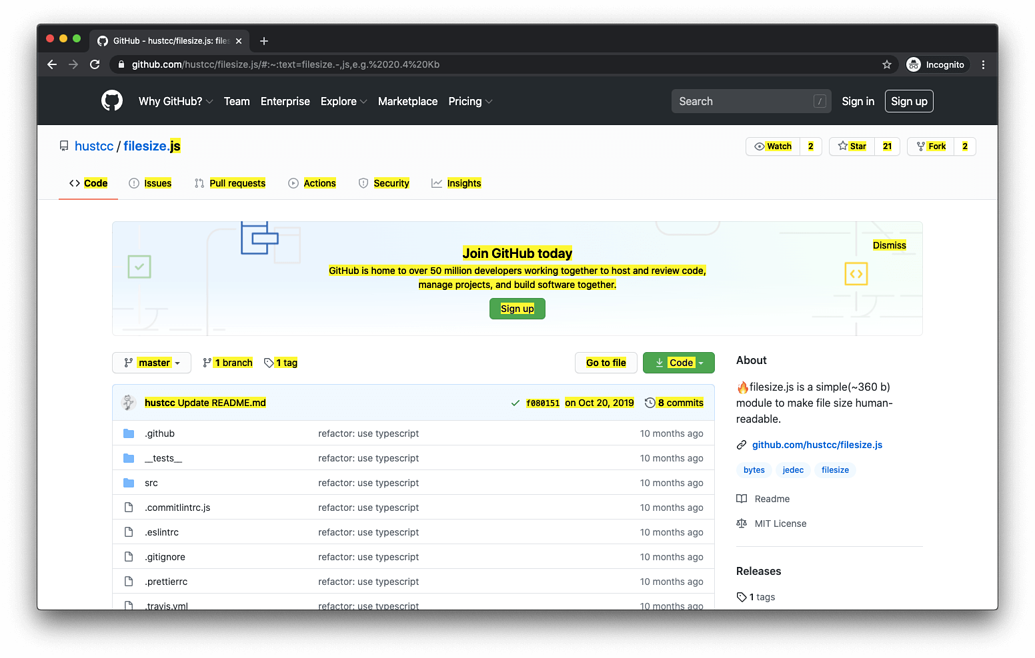Viewport: 1035px width, 658px height.
Task: Click the commit author avatar for hustcc
Action: pyautogui.click(x=128, y=403)
